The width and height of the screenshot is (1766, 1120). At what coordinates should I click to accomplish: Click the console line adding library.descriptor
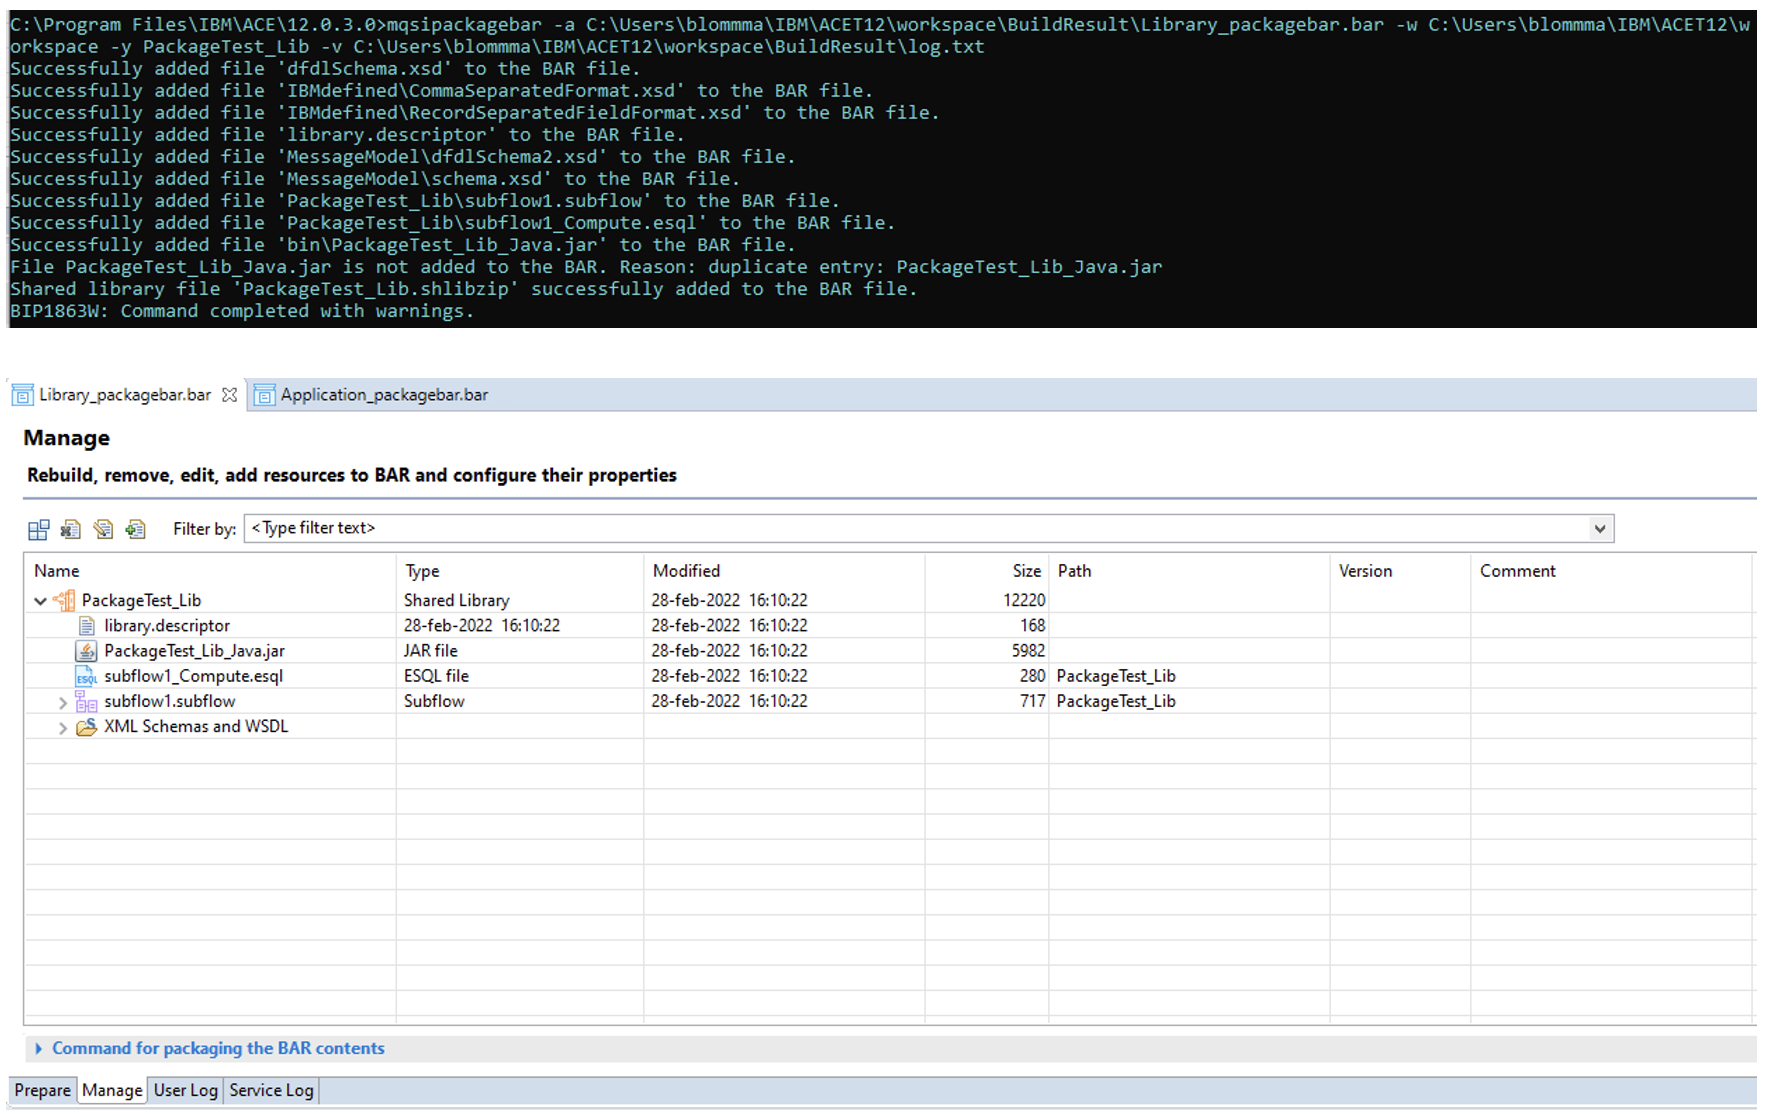(347, 135)
